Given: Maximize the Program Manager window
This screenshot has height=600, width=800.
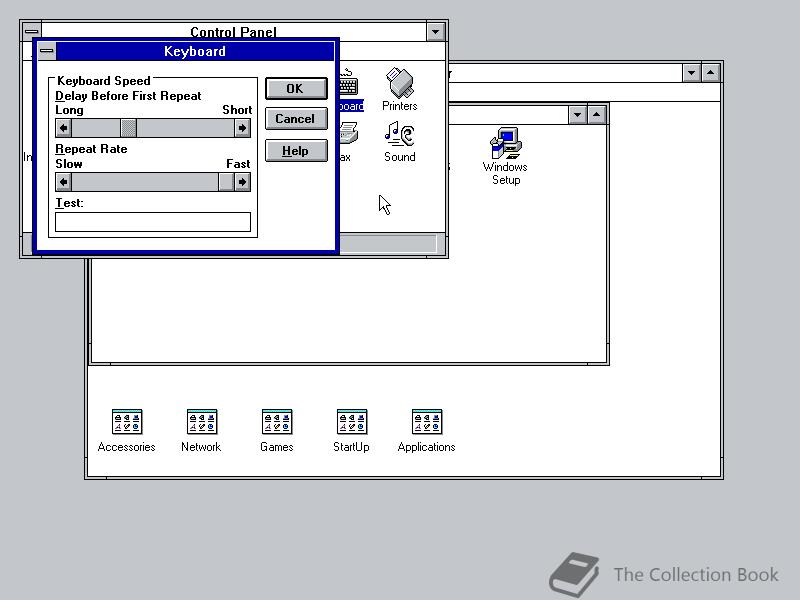Looking at the screenshot, I should (711, 73).
